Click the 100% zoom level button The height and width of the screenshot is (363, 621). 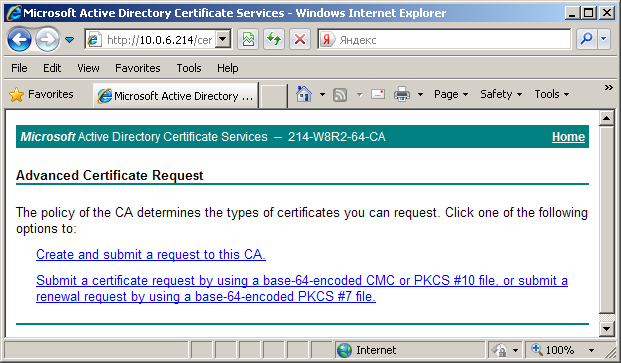pos(553,350)
